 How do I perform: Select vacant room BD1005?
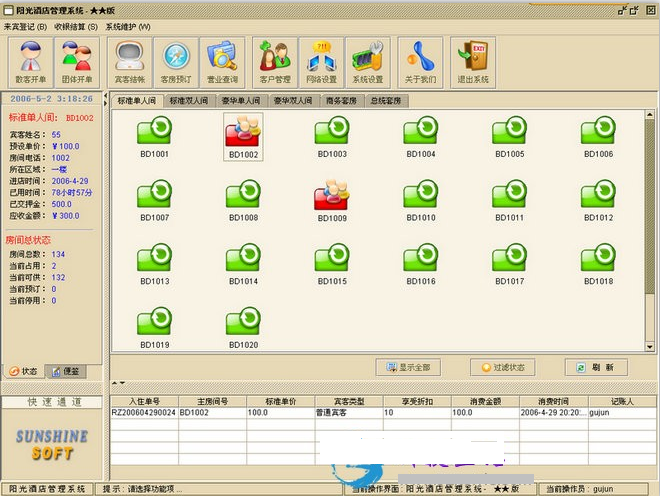[510, 137]
